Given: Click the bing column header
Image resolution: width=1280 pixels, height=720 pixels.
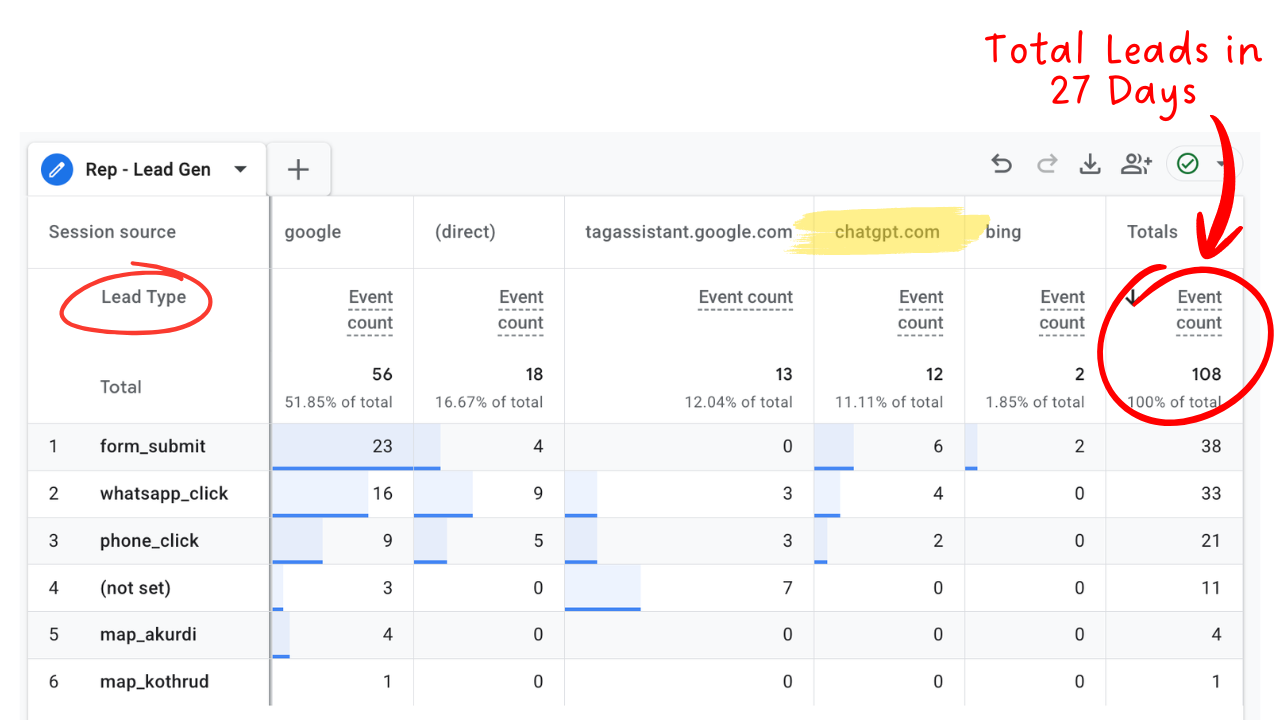Looking at the screenshot, I should [1003, 232].
